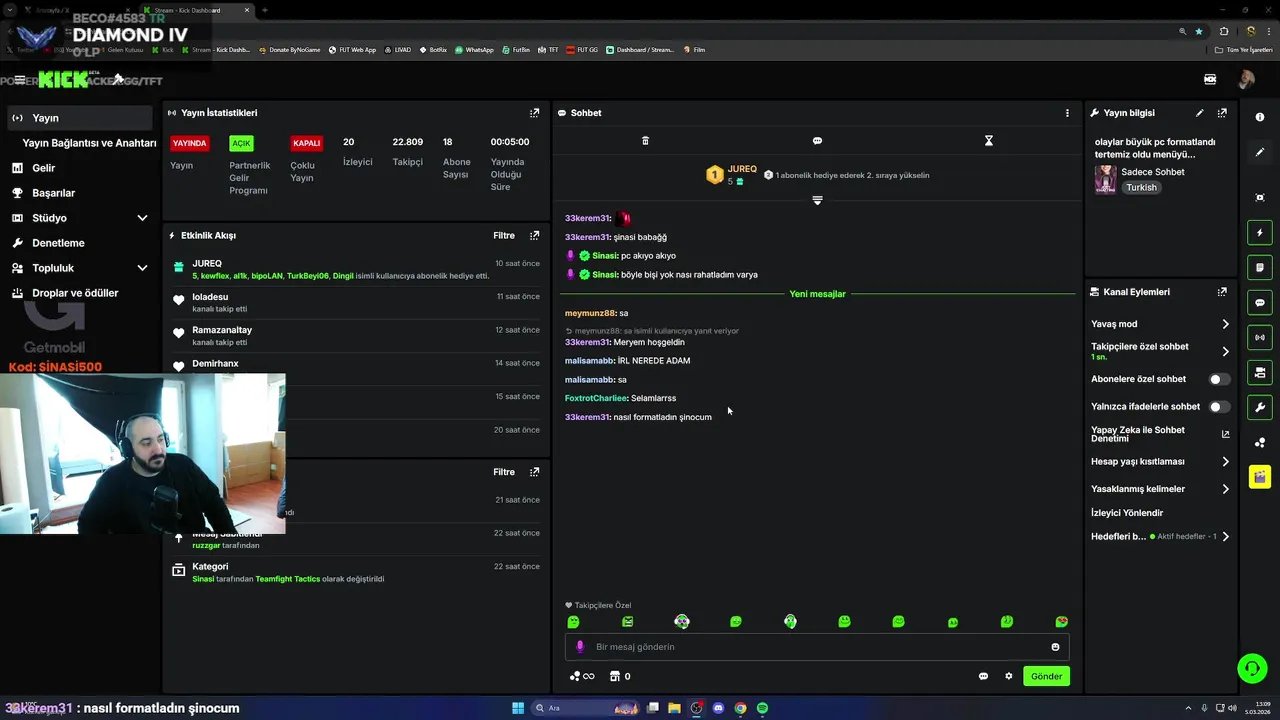The image size is (1280, 720).
Task: Click the chat bubble icon beside settings gear
Action: click(983, 676)
